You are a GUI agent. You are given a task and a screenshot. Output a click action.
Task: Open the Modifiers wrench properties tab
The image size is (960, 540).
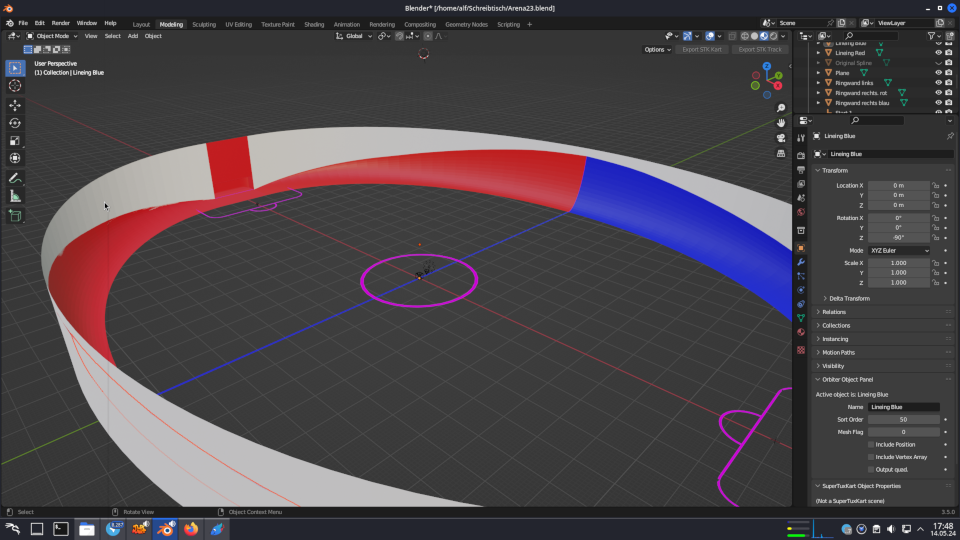[801, 262]
